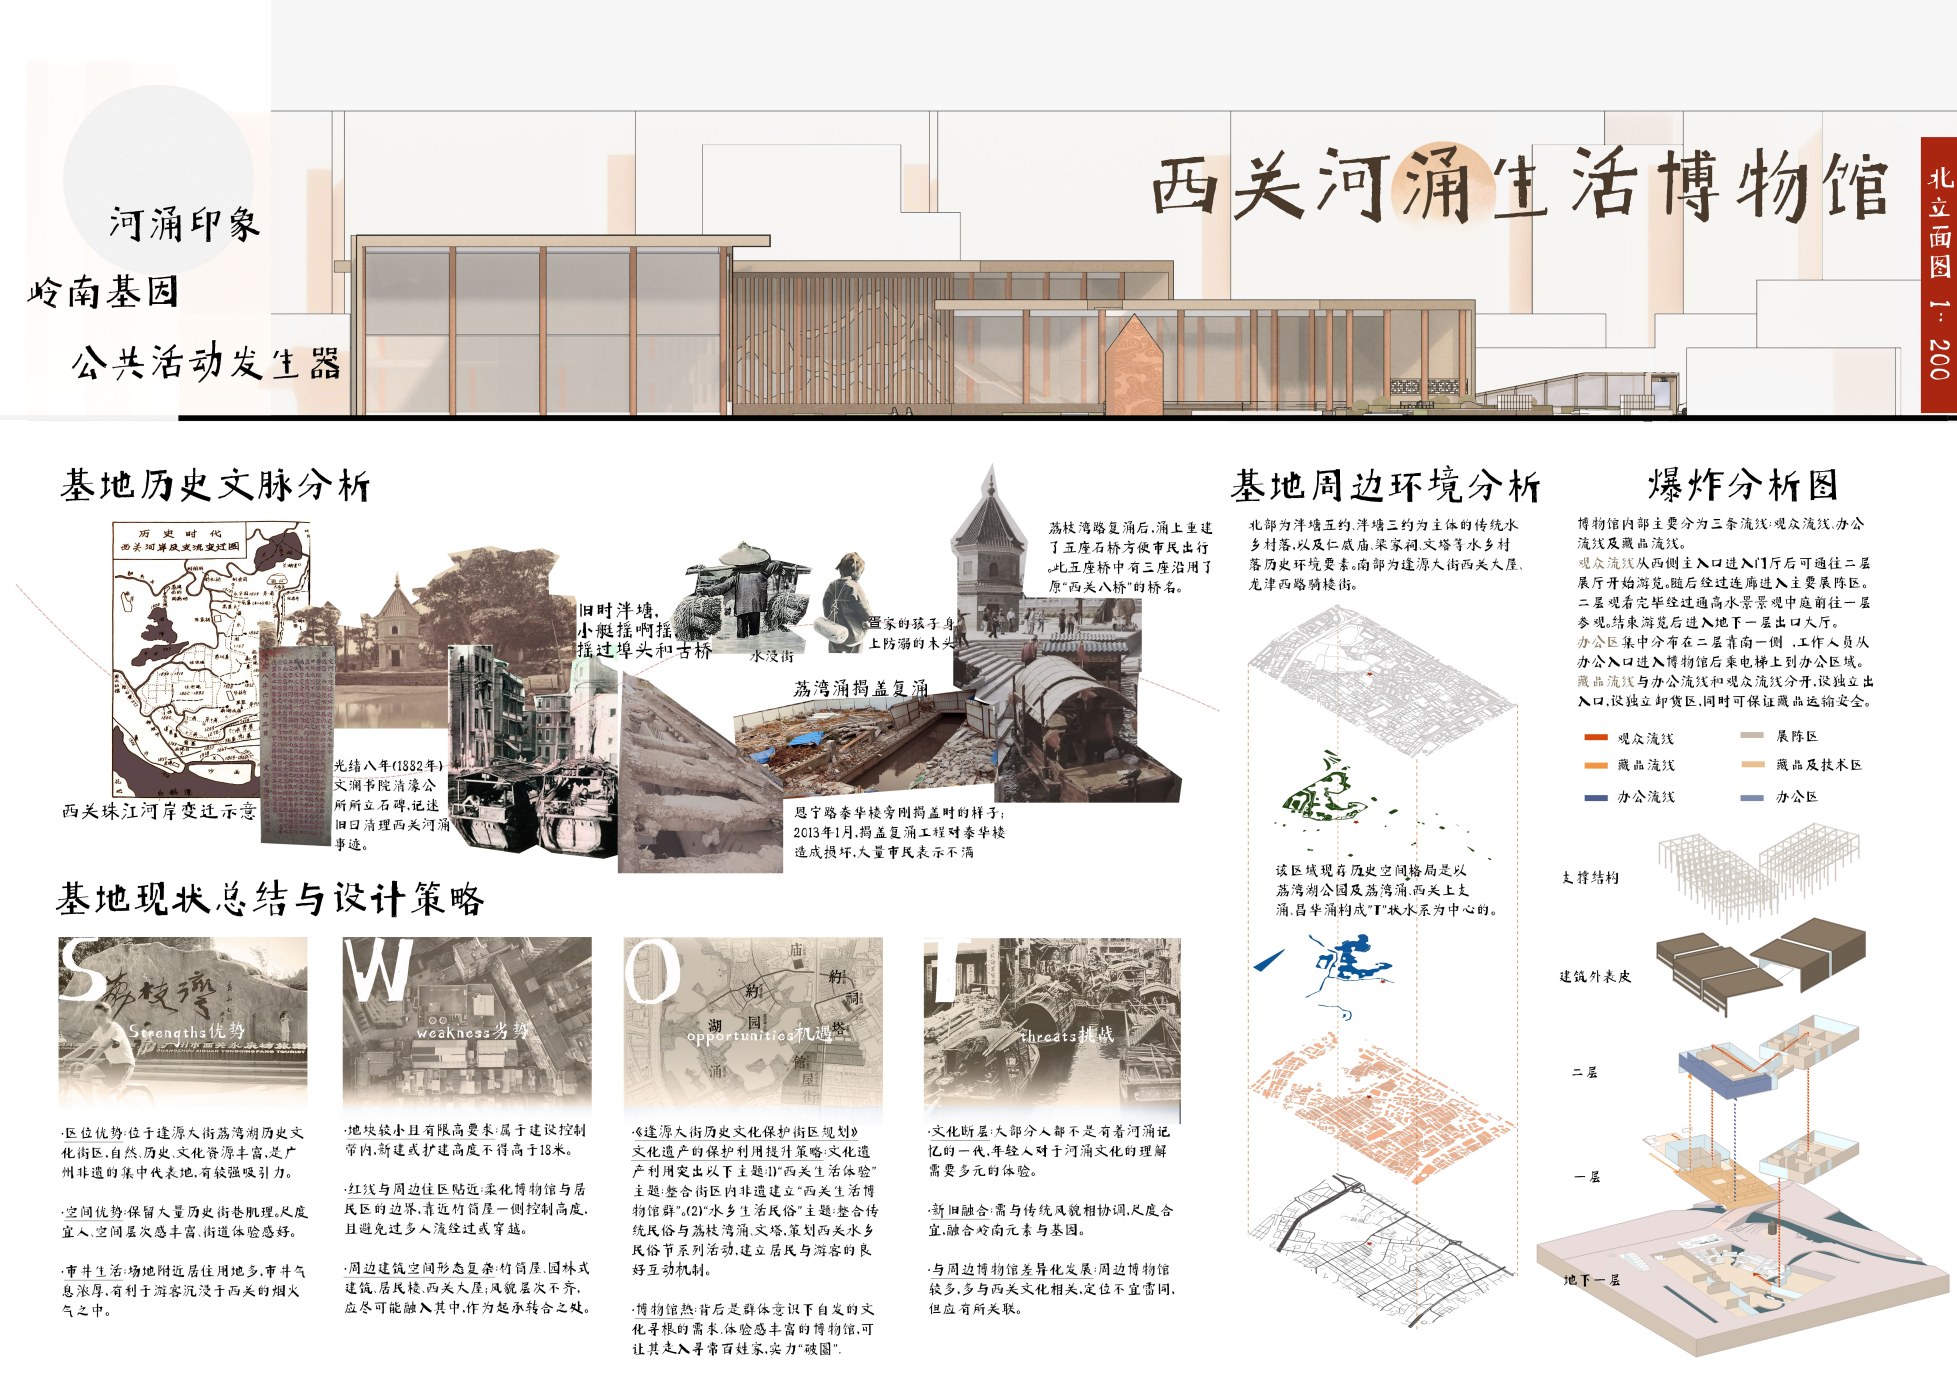Click the 地块较小且有限高要求 paragraph
The image size is (1957, 1382).
point(465,1140)
